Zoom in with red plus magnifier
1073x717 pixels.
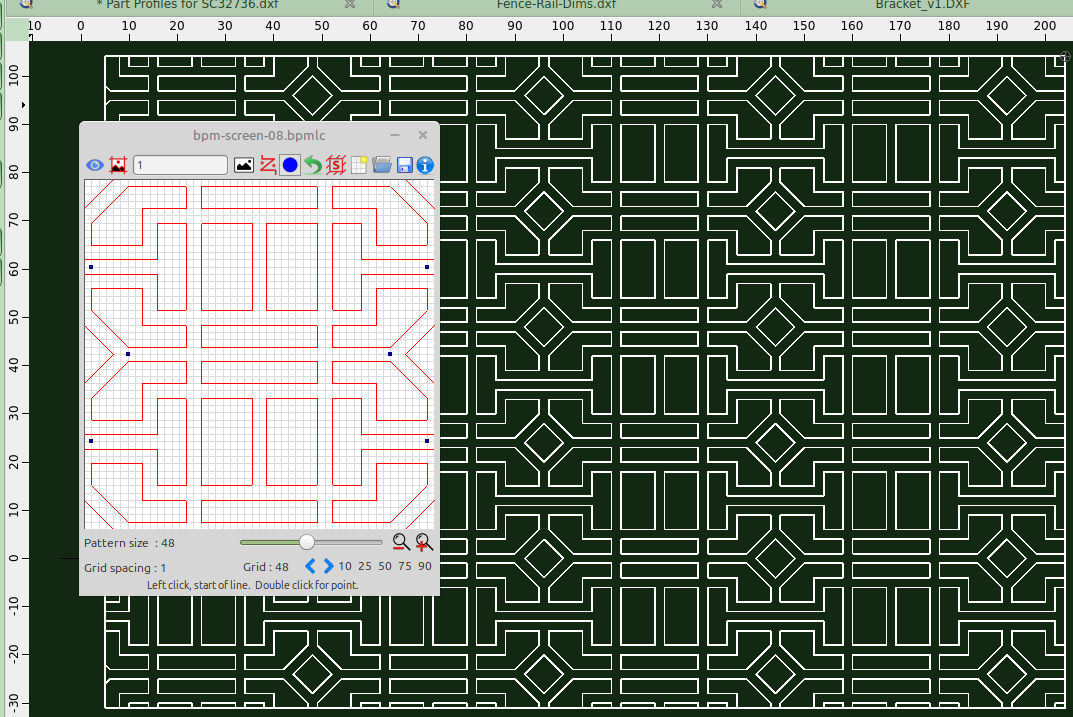(424, 542)
